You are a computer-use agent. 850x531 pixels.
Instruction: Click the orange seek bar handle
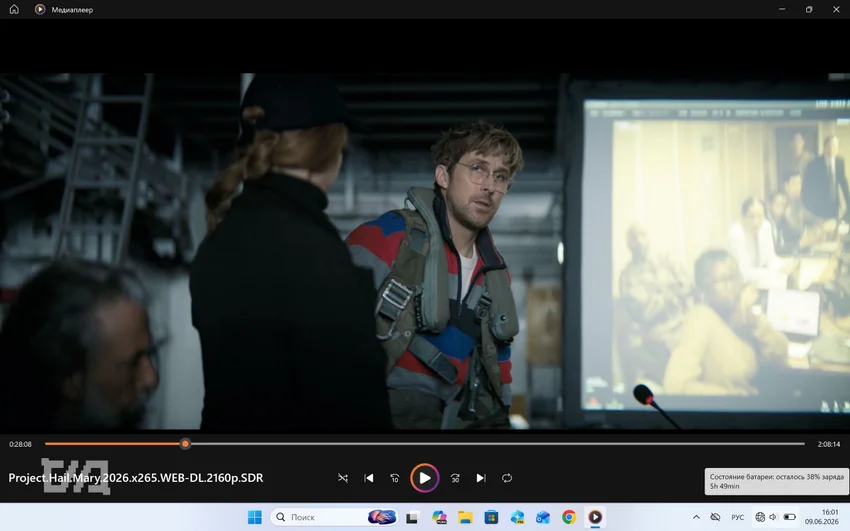(185, 444)
